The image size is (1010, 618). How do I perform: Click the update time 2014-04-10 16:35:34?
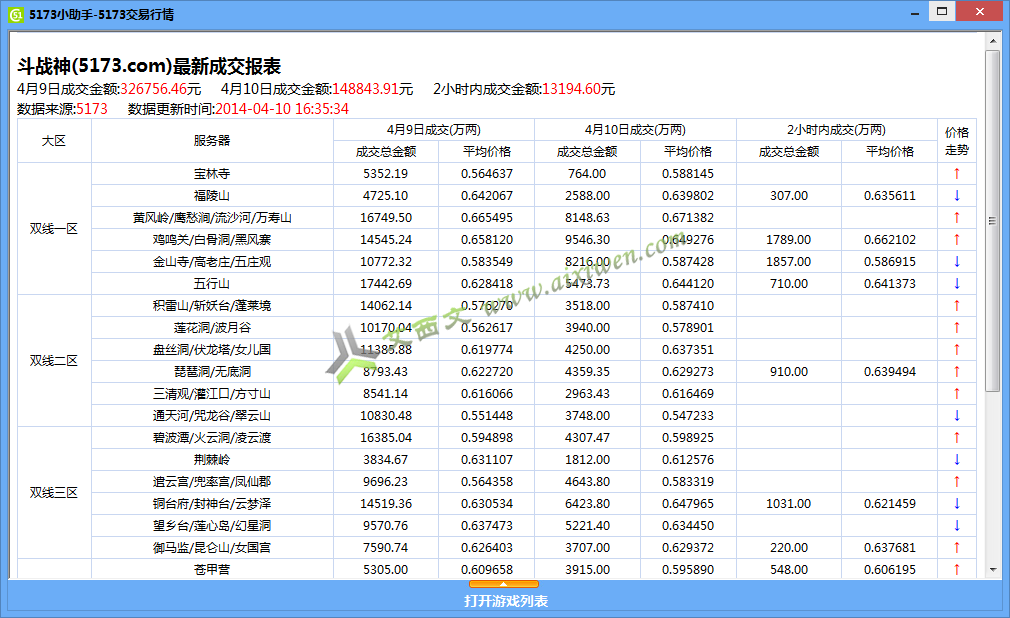click(281, 109)
